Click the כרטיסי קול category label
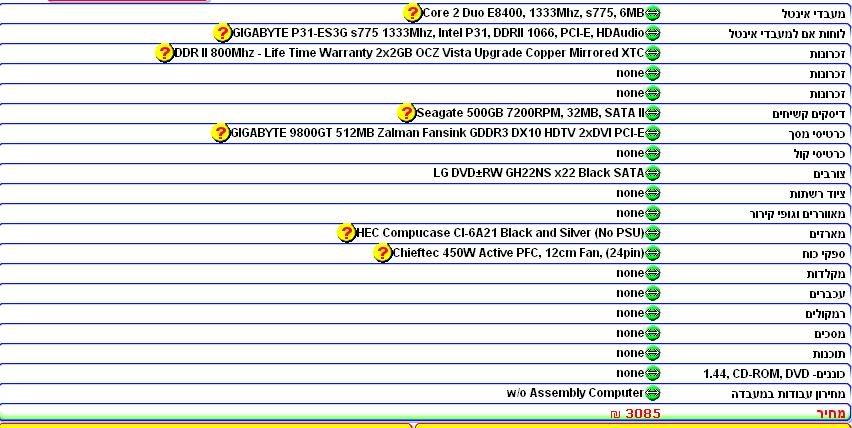This screenshot has width=852, height=428. click(819, 154)
